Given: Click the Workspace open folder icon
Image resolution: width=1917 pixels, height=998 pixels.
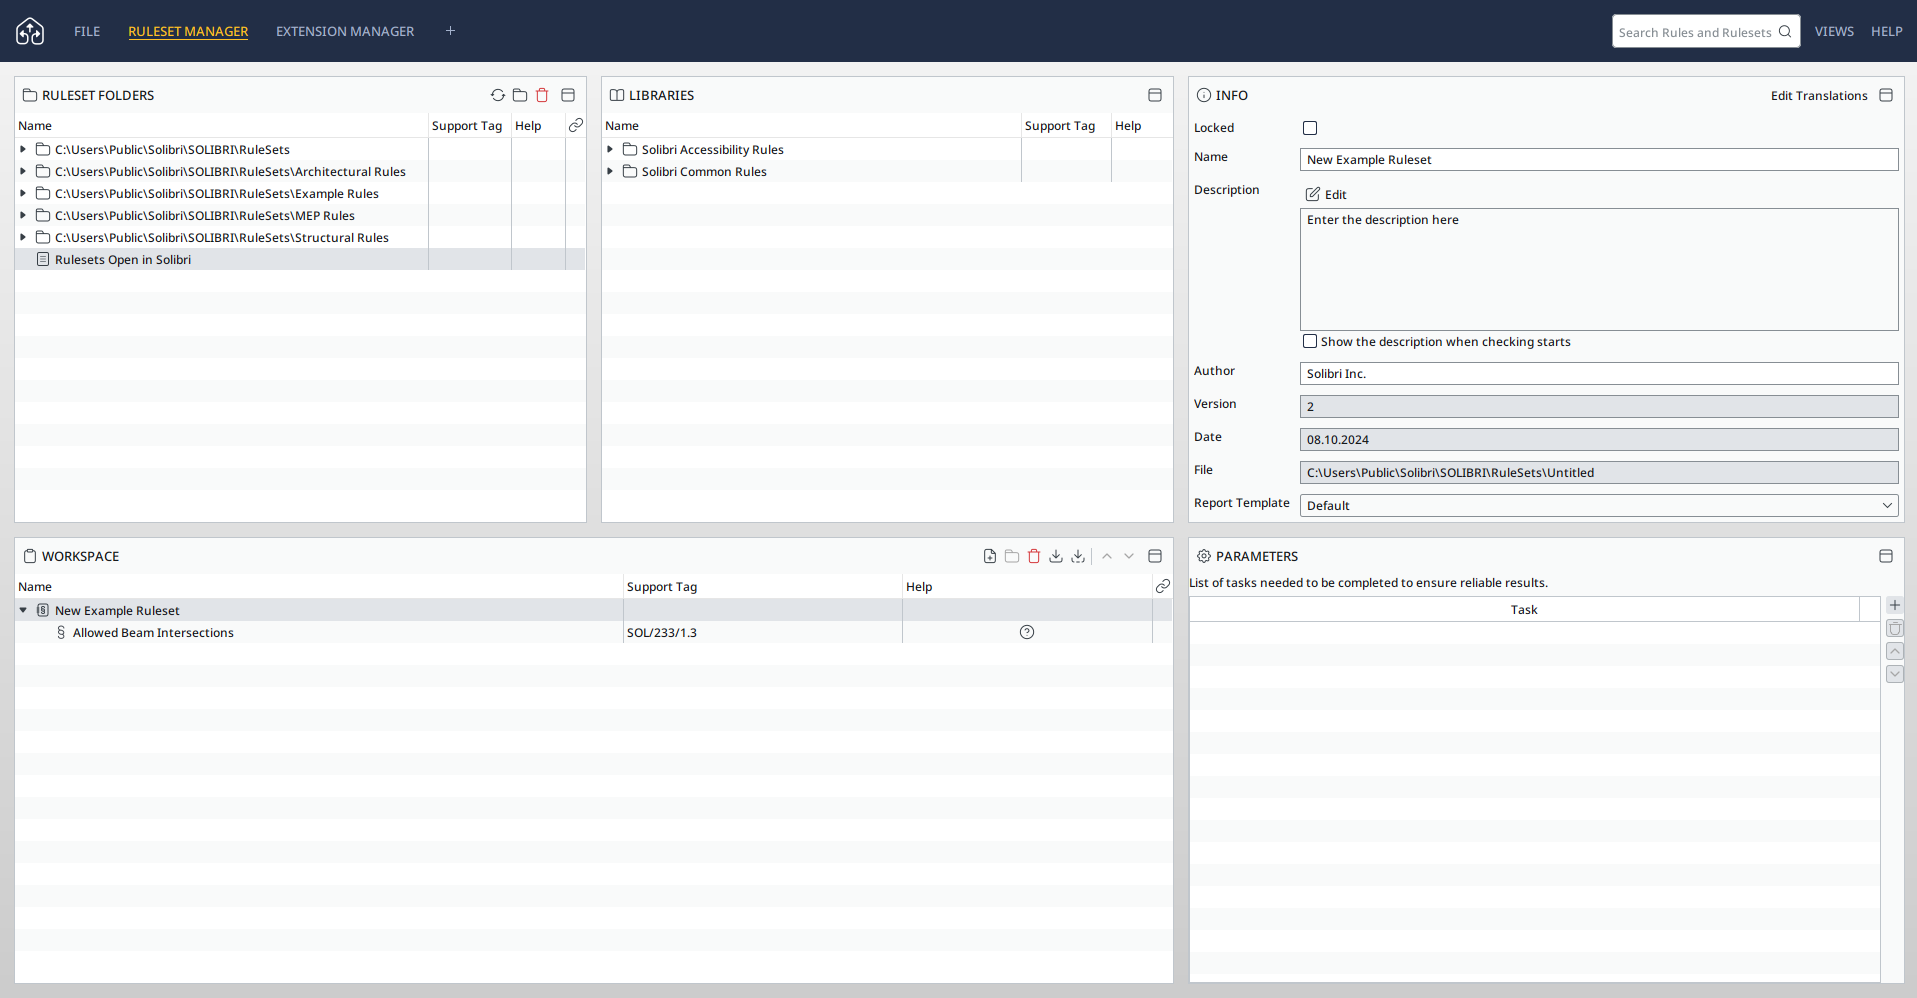Looking at the screenshot, I should coord(1012,556).
